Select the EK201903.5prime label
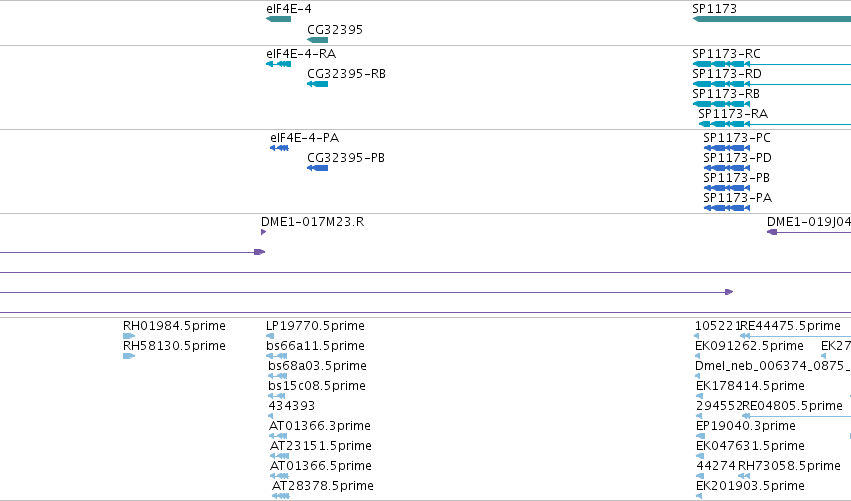The width and height of the screenshot is (851, 501). click(751, 486)
